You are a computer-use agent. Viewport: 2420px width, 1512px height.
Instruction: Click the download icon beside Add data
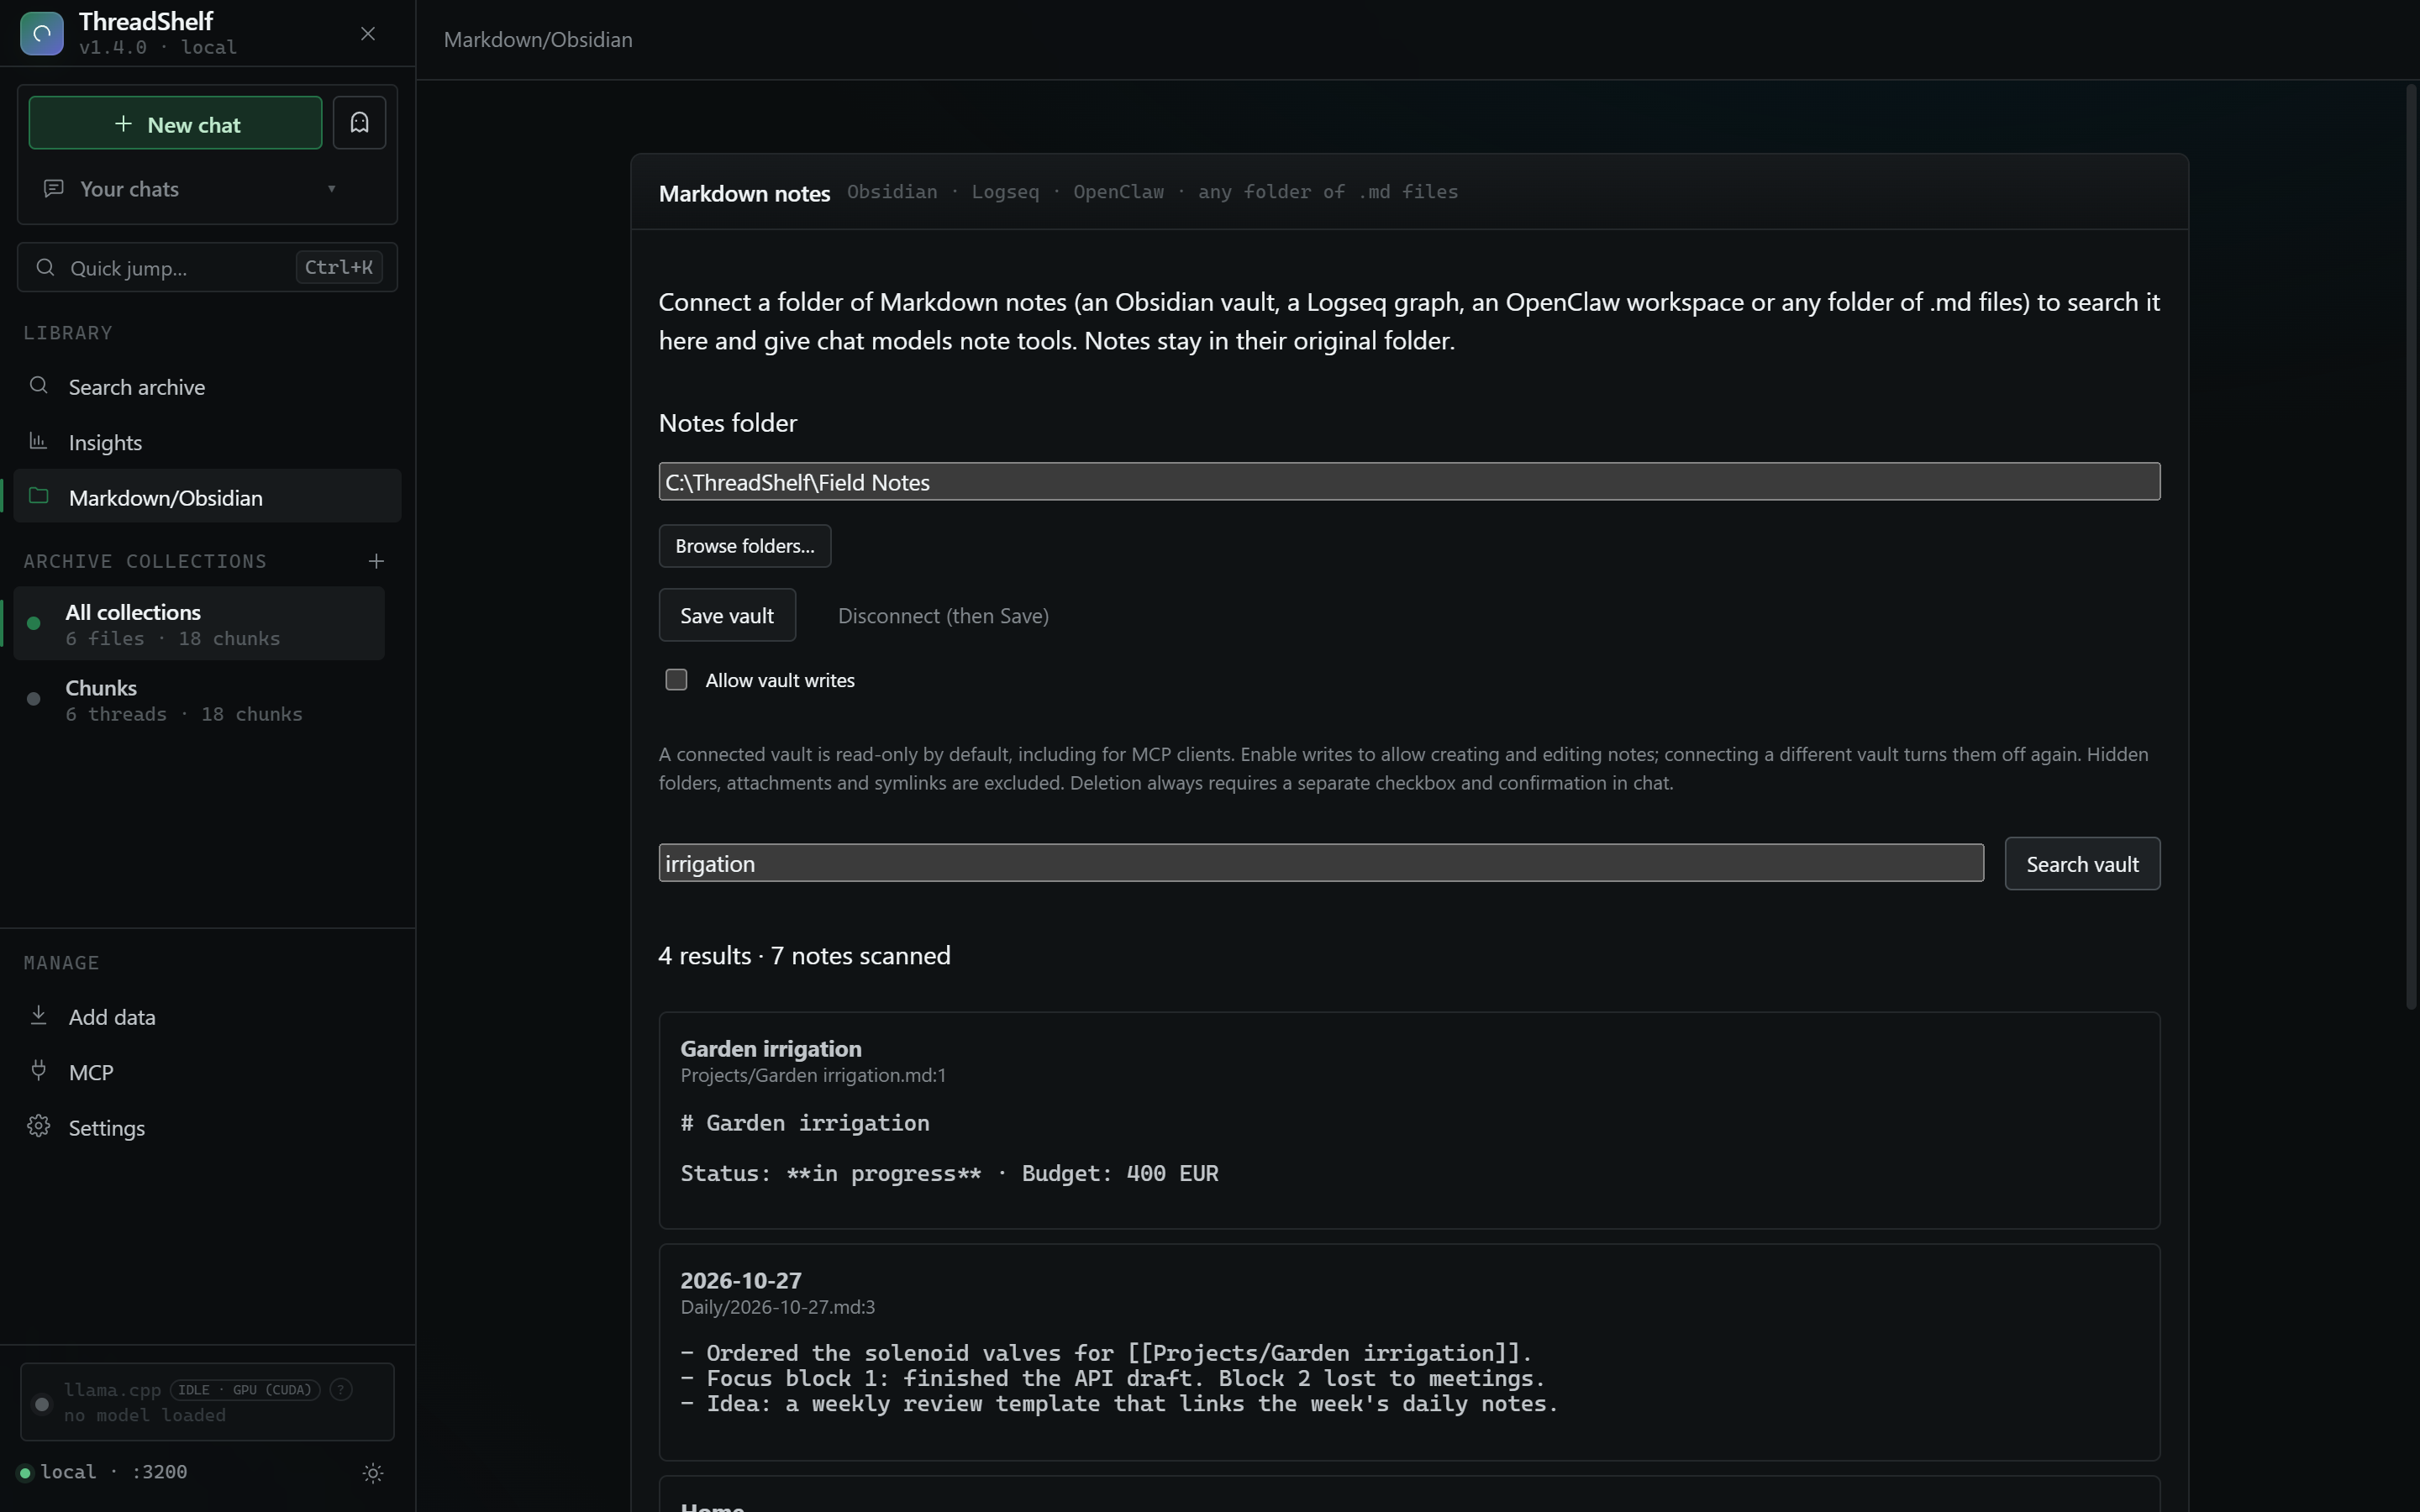point(39,1016)
